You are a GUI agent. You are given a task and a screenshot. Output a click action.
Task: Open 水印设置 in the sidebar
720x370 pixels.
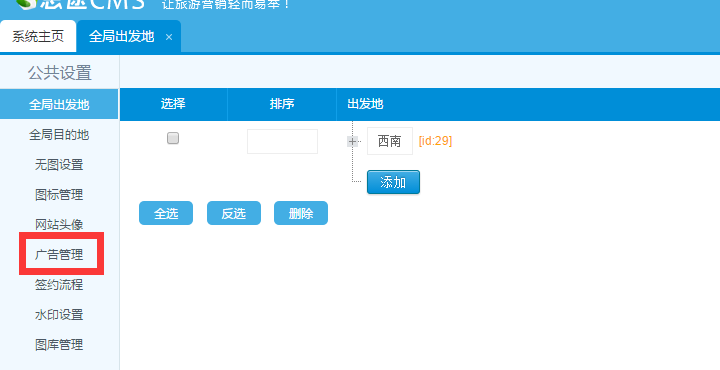pos(59,314)
